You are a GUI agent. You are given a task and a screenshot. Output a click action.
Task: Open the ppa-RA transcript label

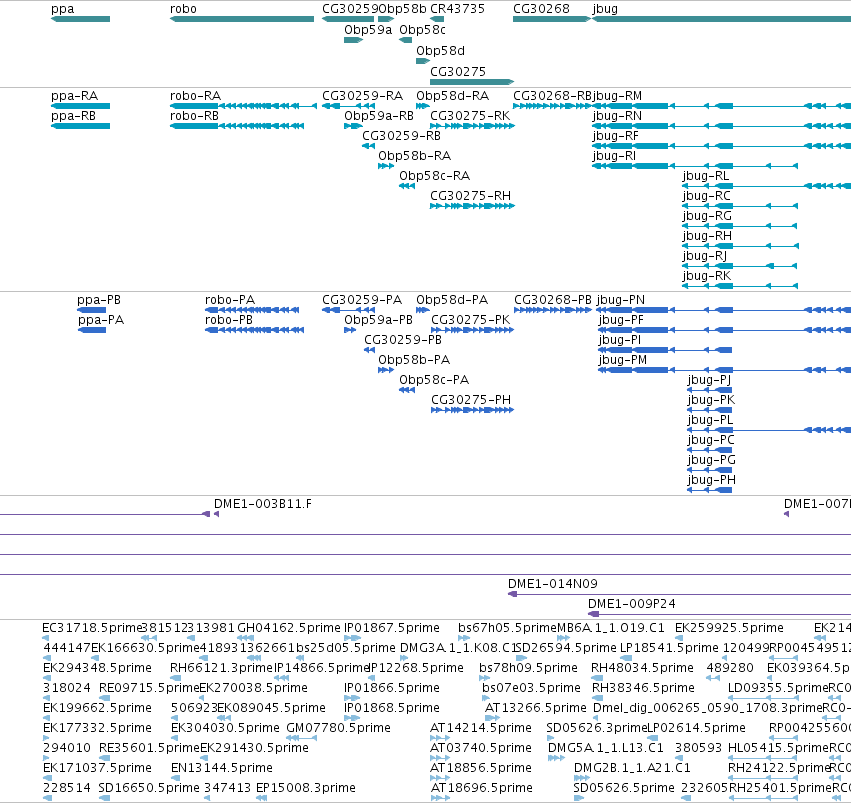[74, 97]
